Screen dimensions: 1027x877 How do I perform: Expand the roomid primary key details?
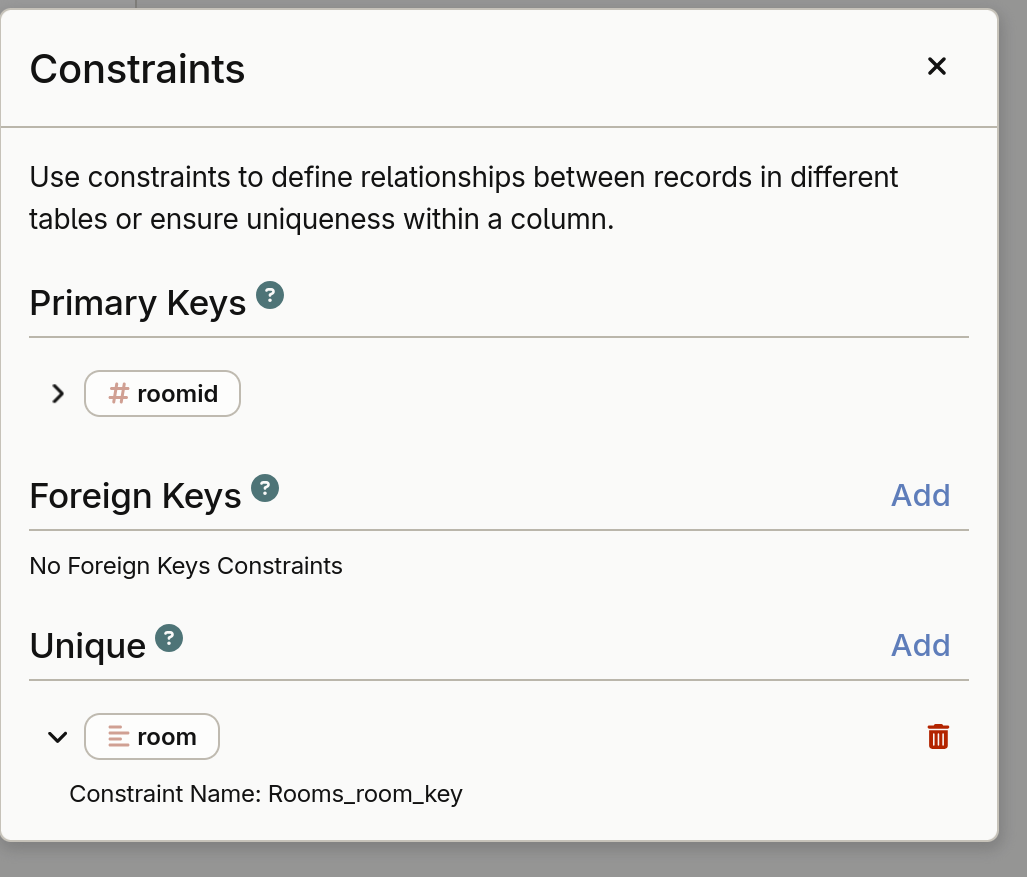58,394
